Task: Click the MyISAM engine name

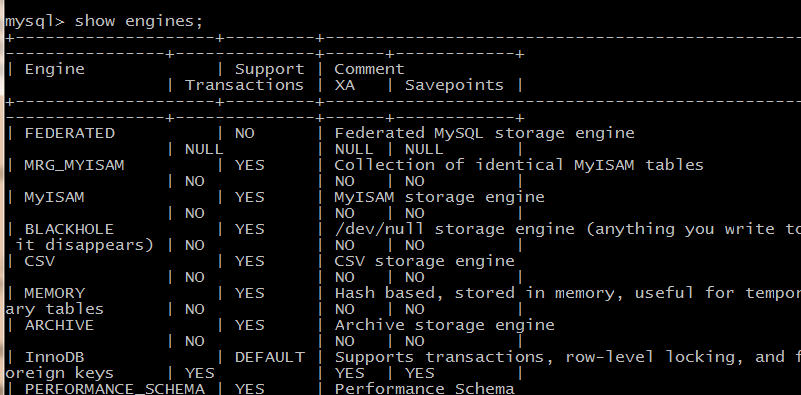Action: [54, 197]
